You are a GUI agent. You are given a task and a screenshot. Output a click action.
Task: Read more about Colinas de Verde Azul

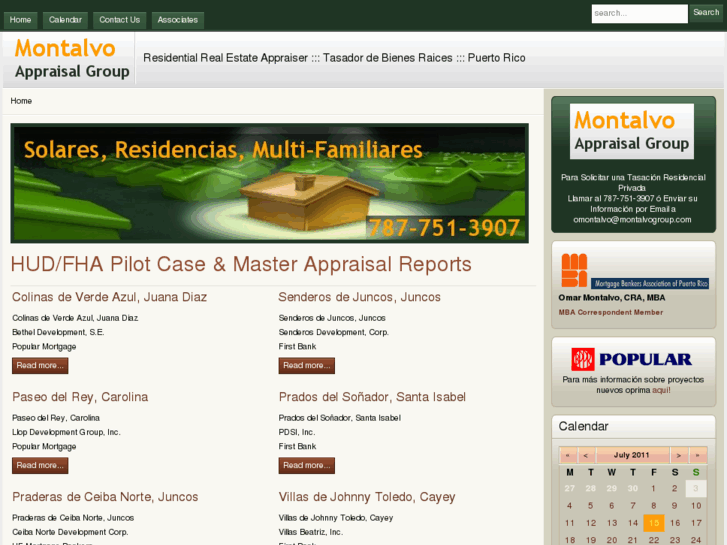tap(40, 365)
